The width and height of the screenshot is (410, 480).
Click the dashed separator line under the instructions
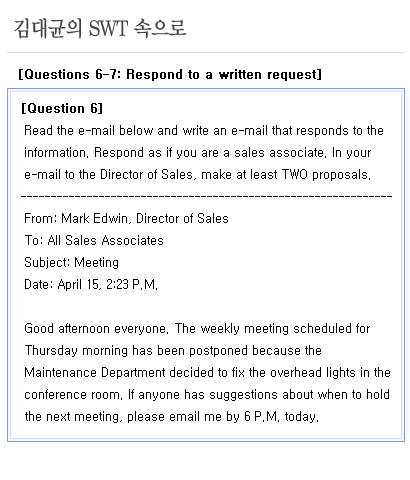pyautogui.click(x=206, y=196)
